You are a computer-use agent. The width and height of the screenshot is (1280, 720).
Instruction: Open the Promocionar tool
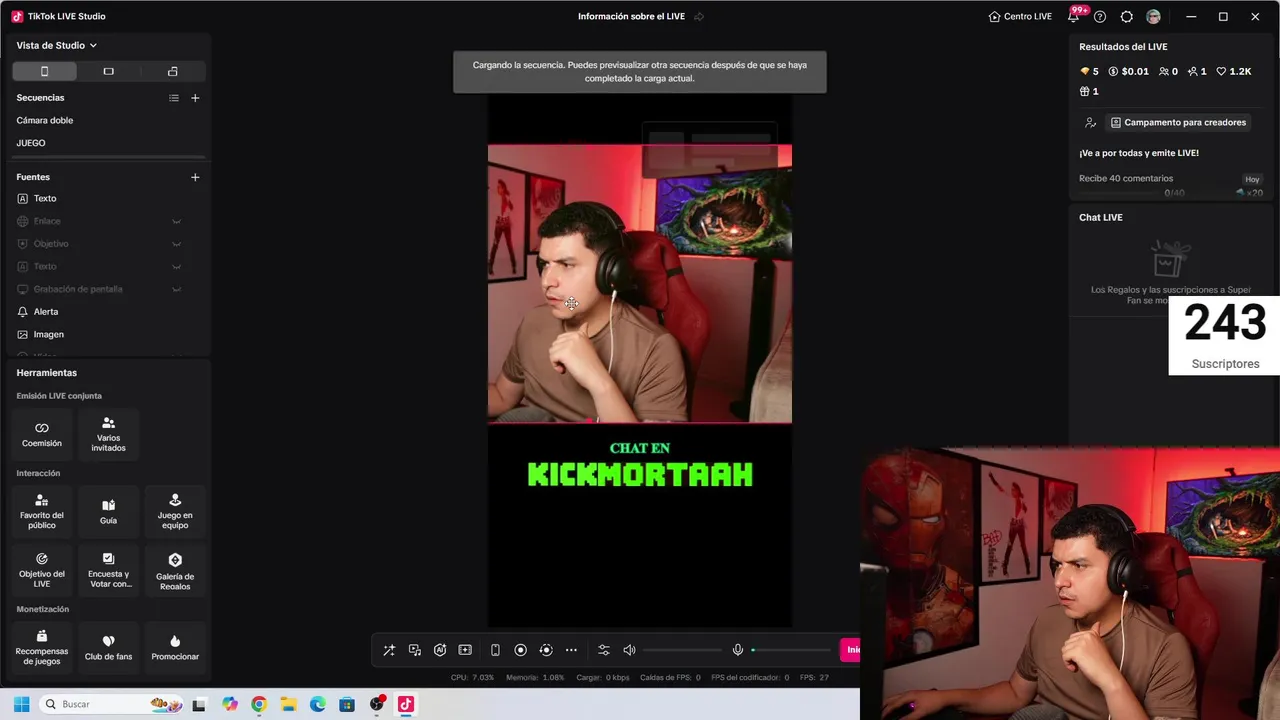(x=175, y=647)
